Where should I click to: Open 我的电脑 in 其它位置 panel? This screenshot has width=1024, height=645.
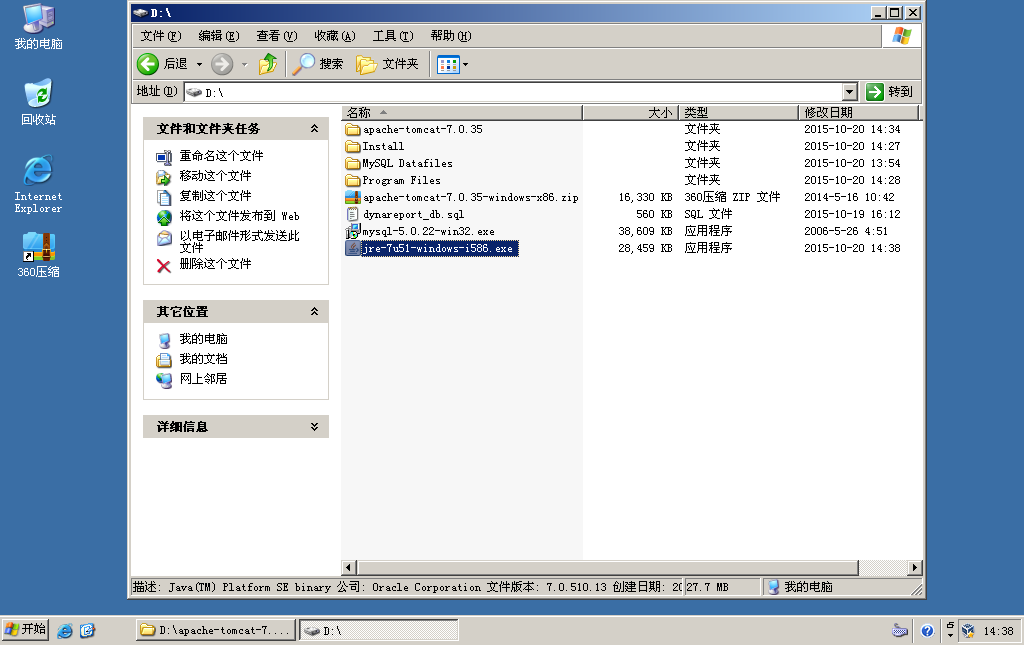tap(204, 339)
